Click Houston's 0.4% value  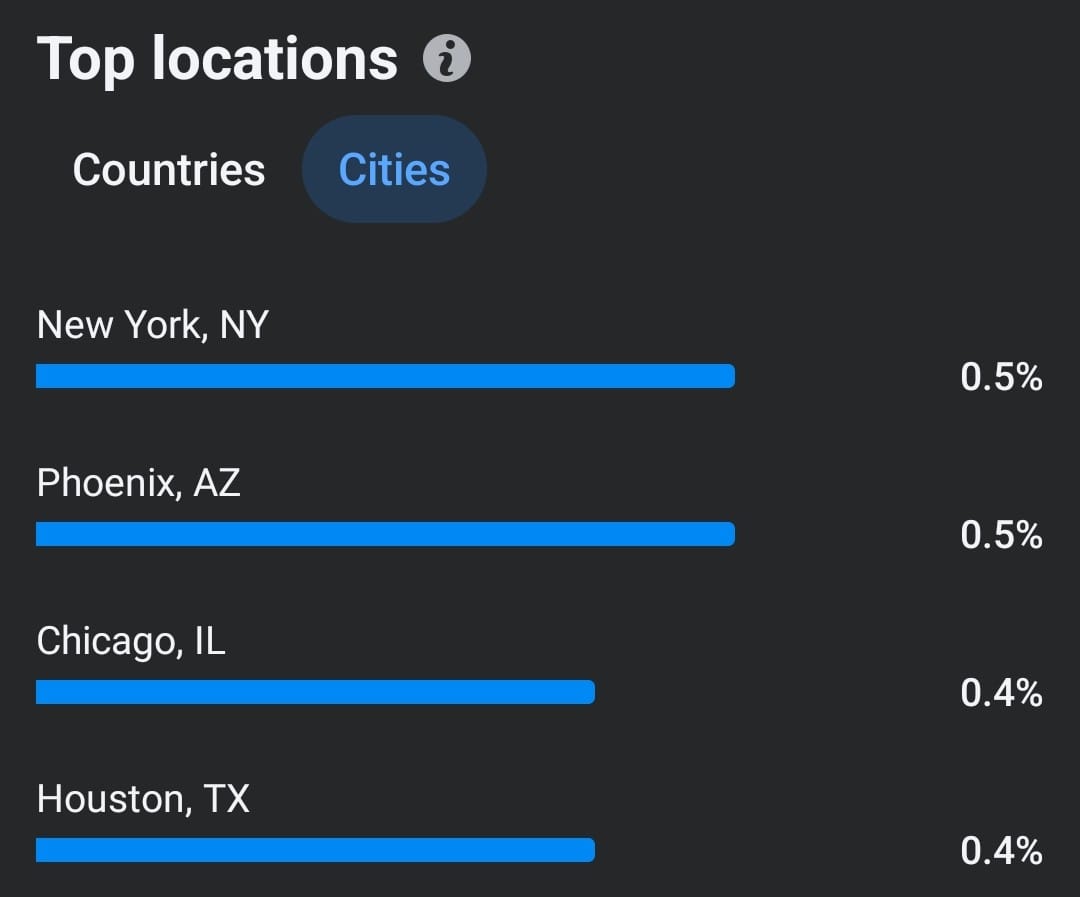[x=1001, y=851]
